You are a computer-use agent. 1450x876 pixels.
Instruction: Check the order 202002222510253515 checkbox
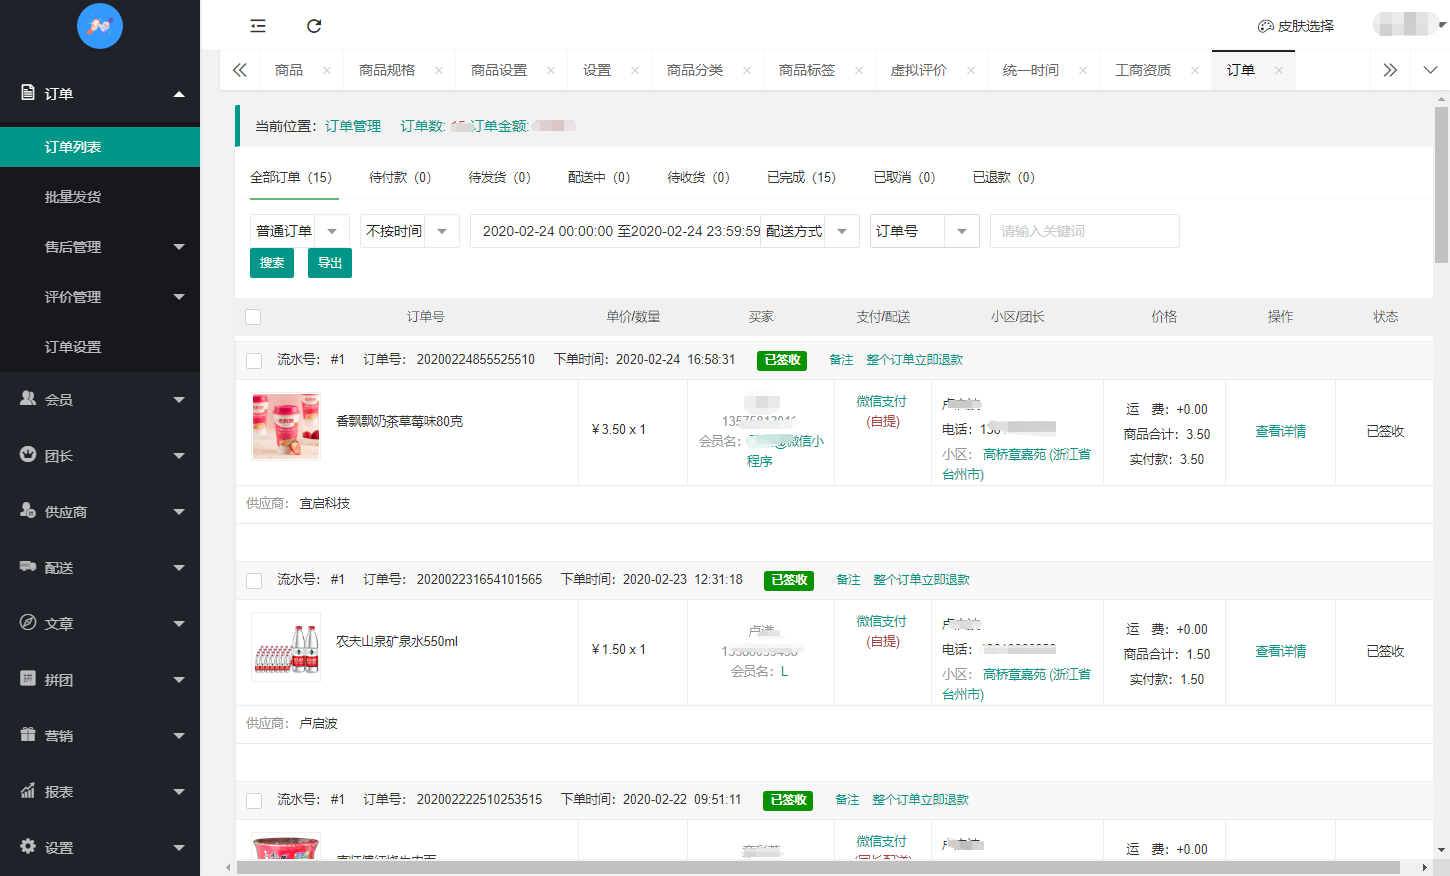[254, 801]
